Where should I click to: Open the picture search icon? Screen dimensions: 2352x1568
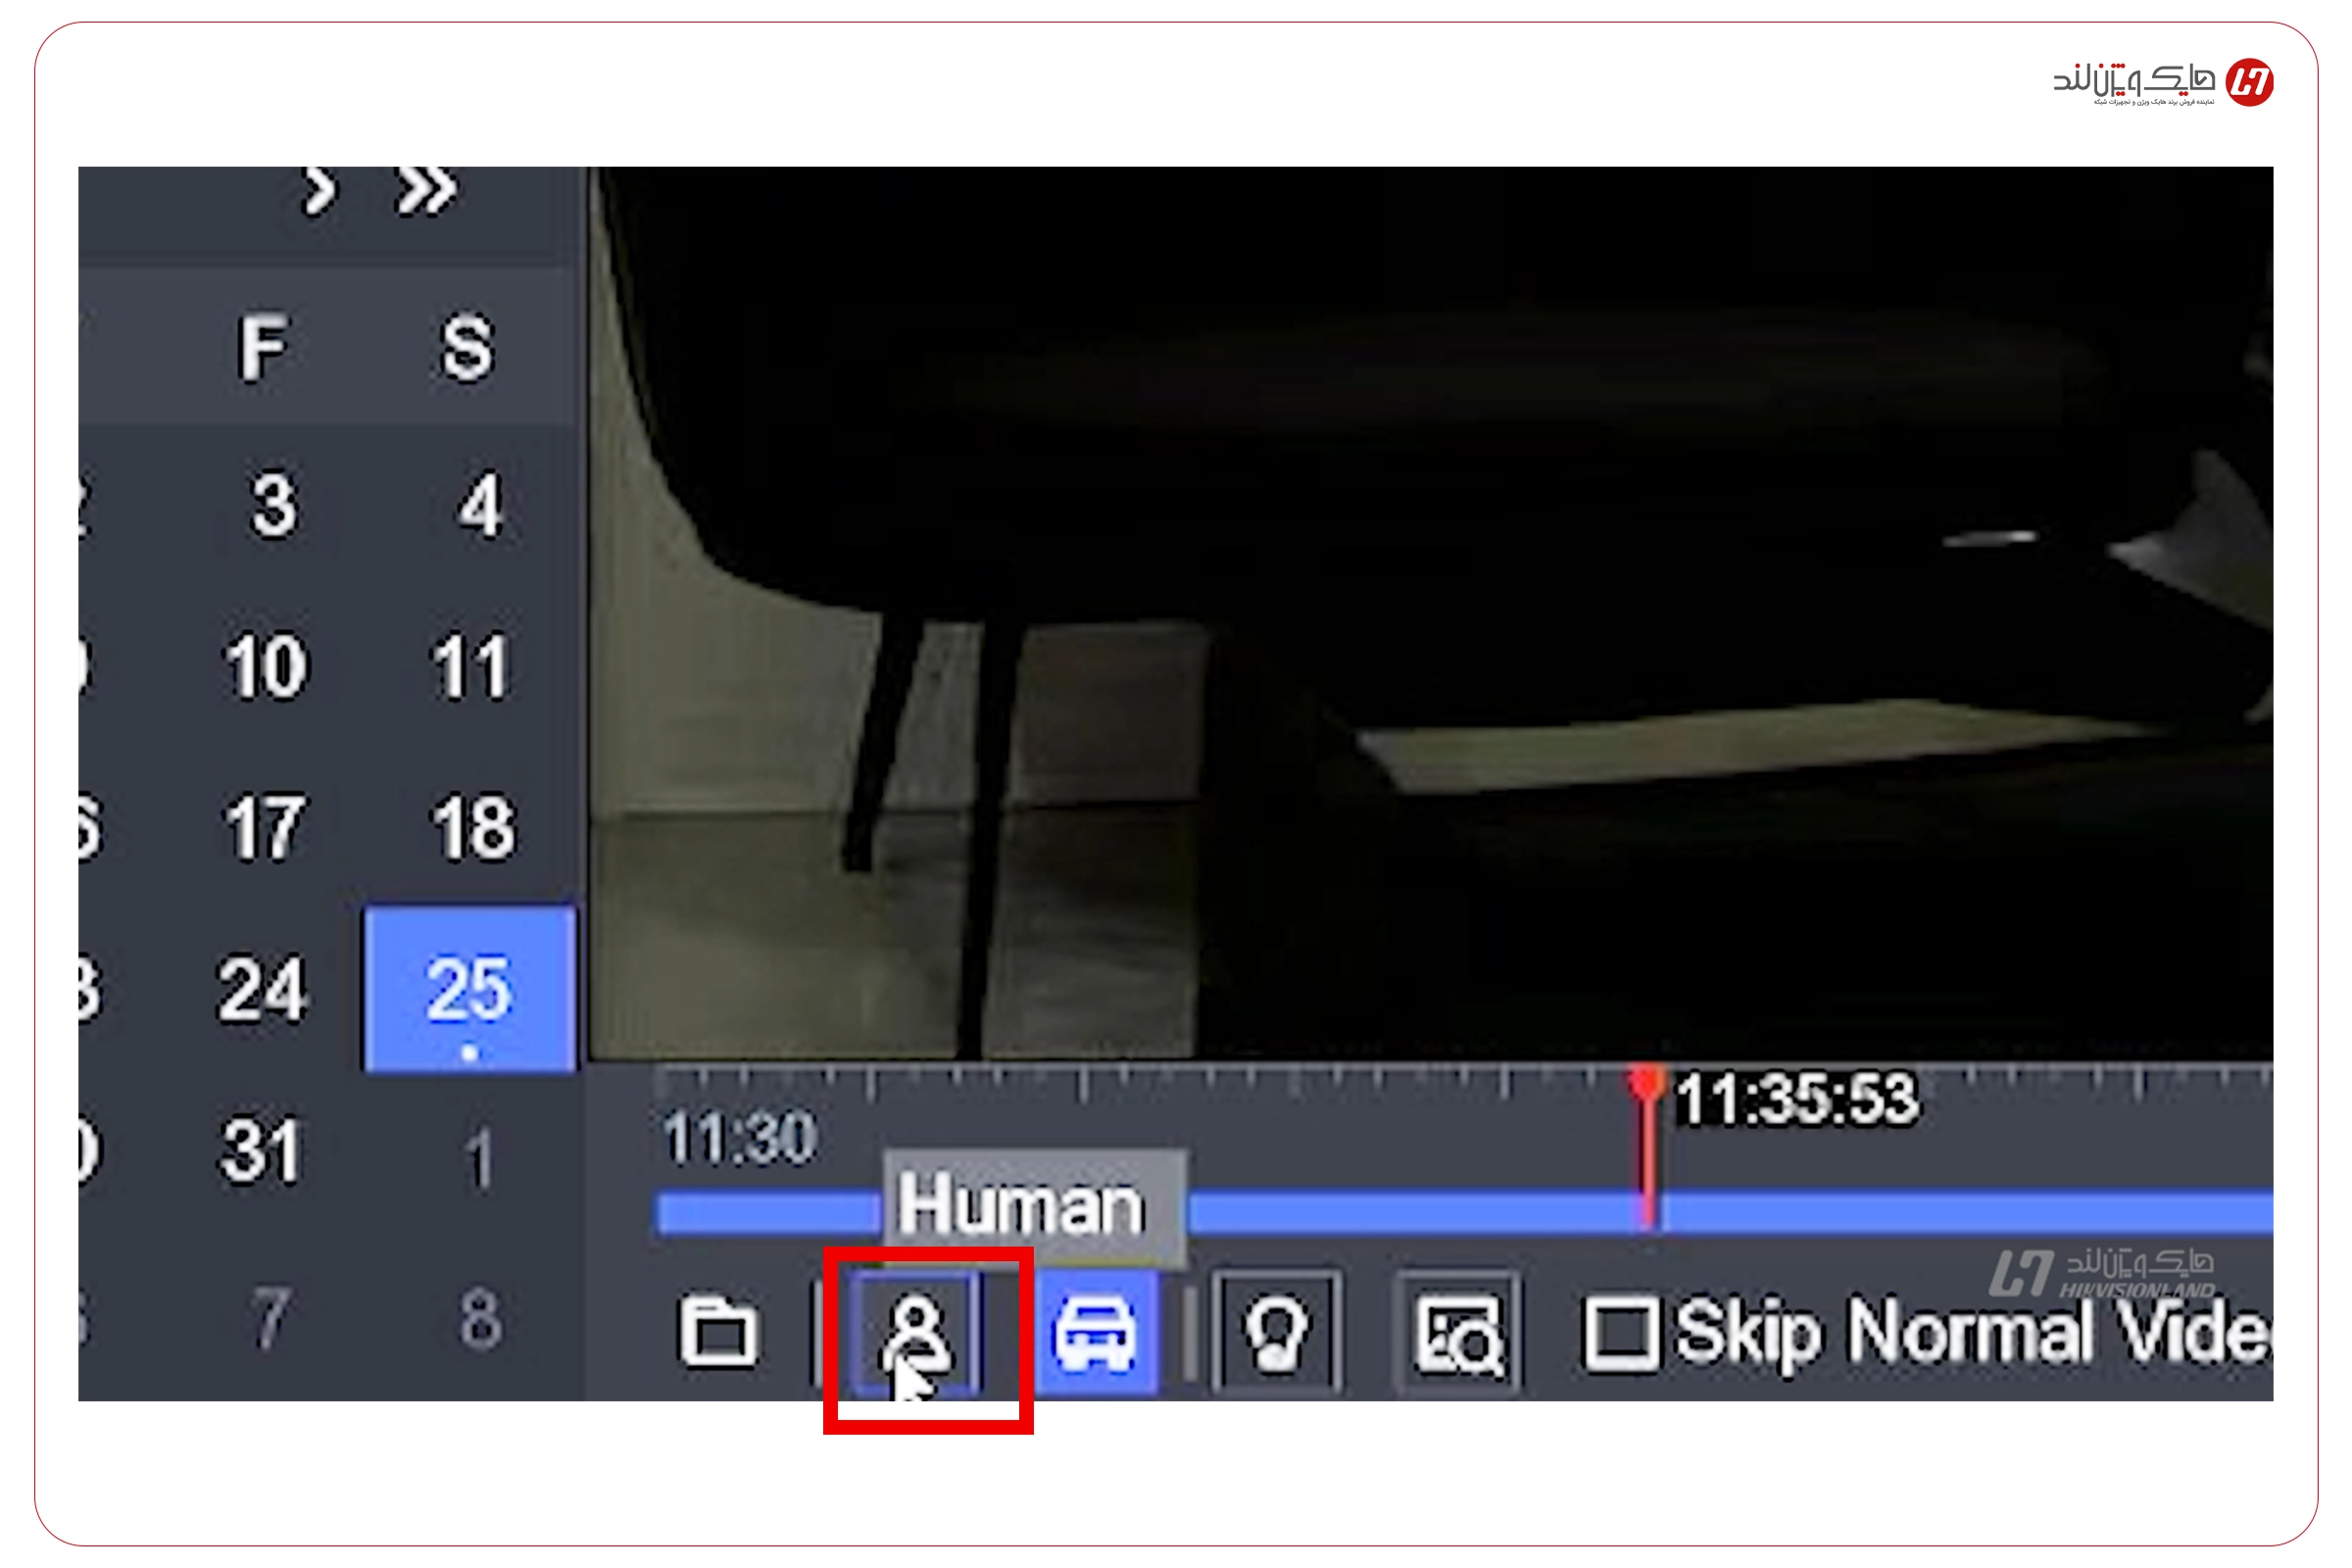click(x=1458, y=1332)
